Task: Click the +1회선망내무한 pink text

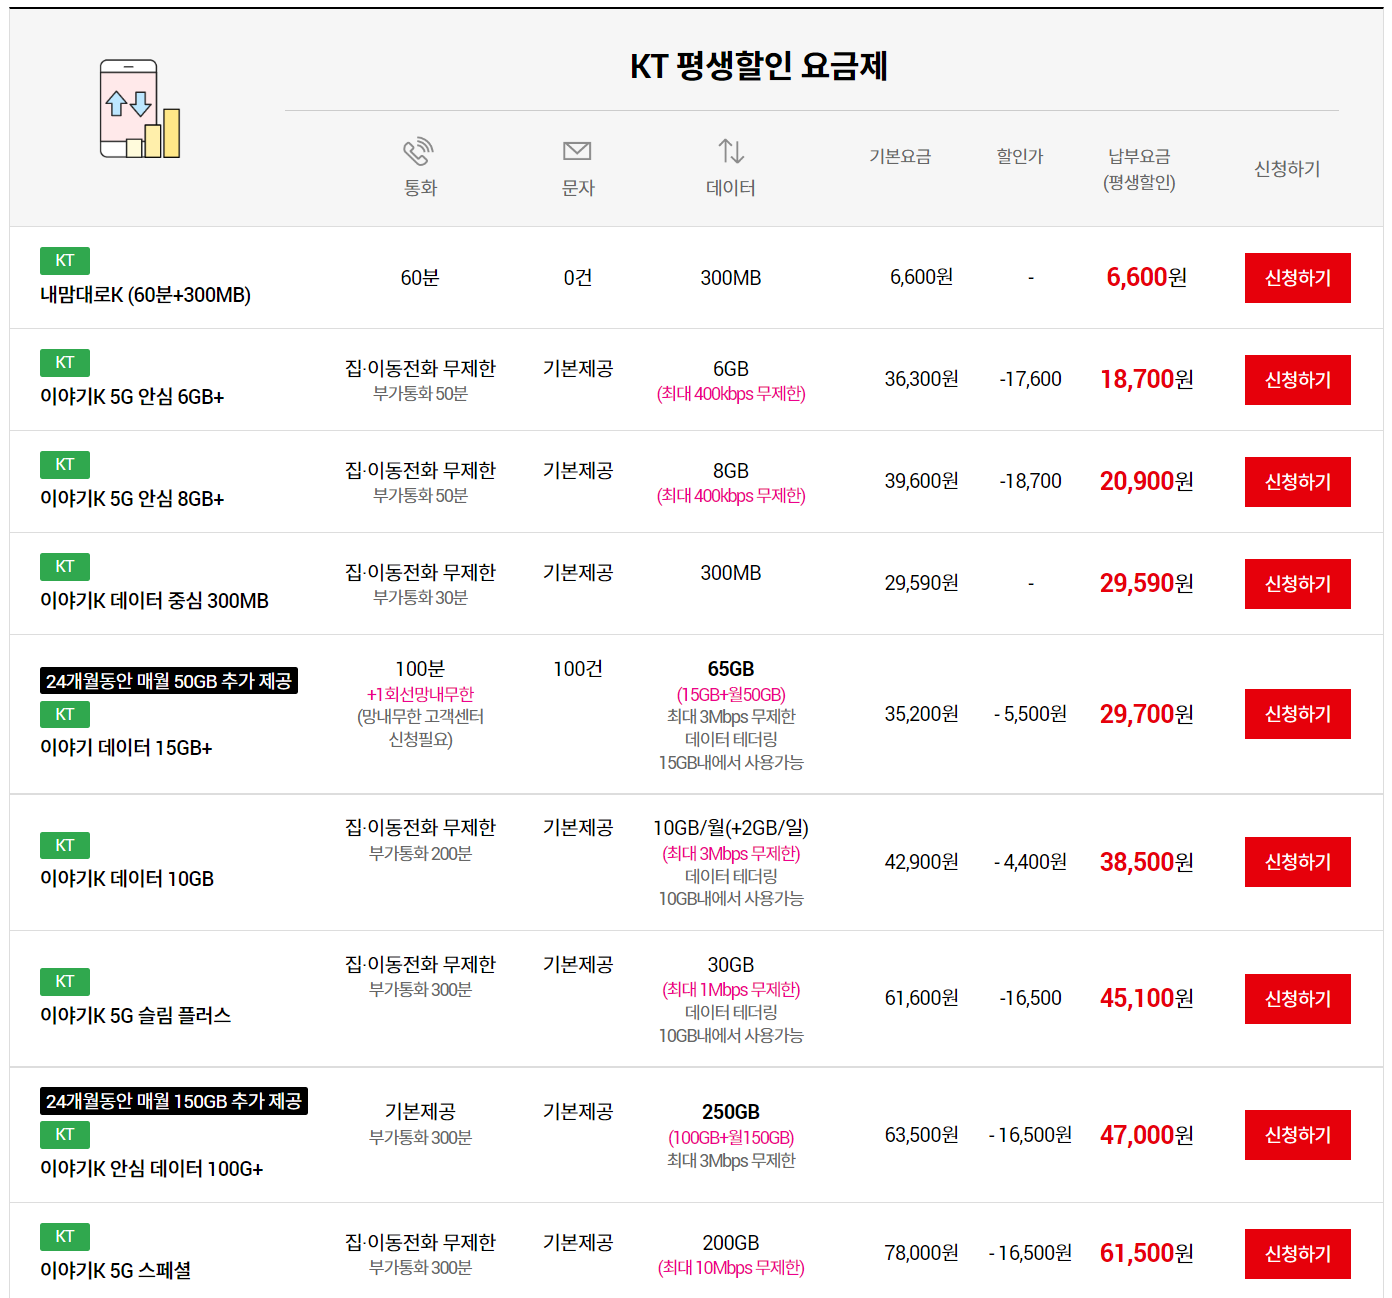Action: (x=420, y=694)
